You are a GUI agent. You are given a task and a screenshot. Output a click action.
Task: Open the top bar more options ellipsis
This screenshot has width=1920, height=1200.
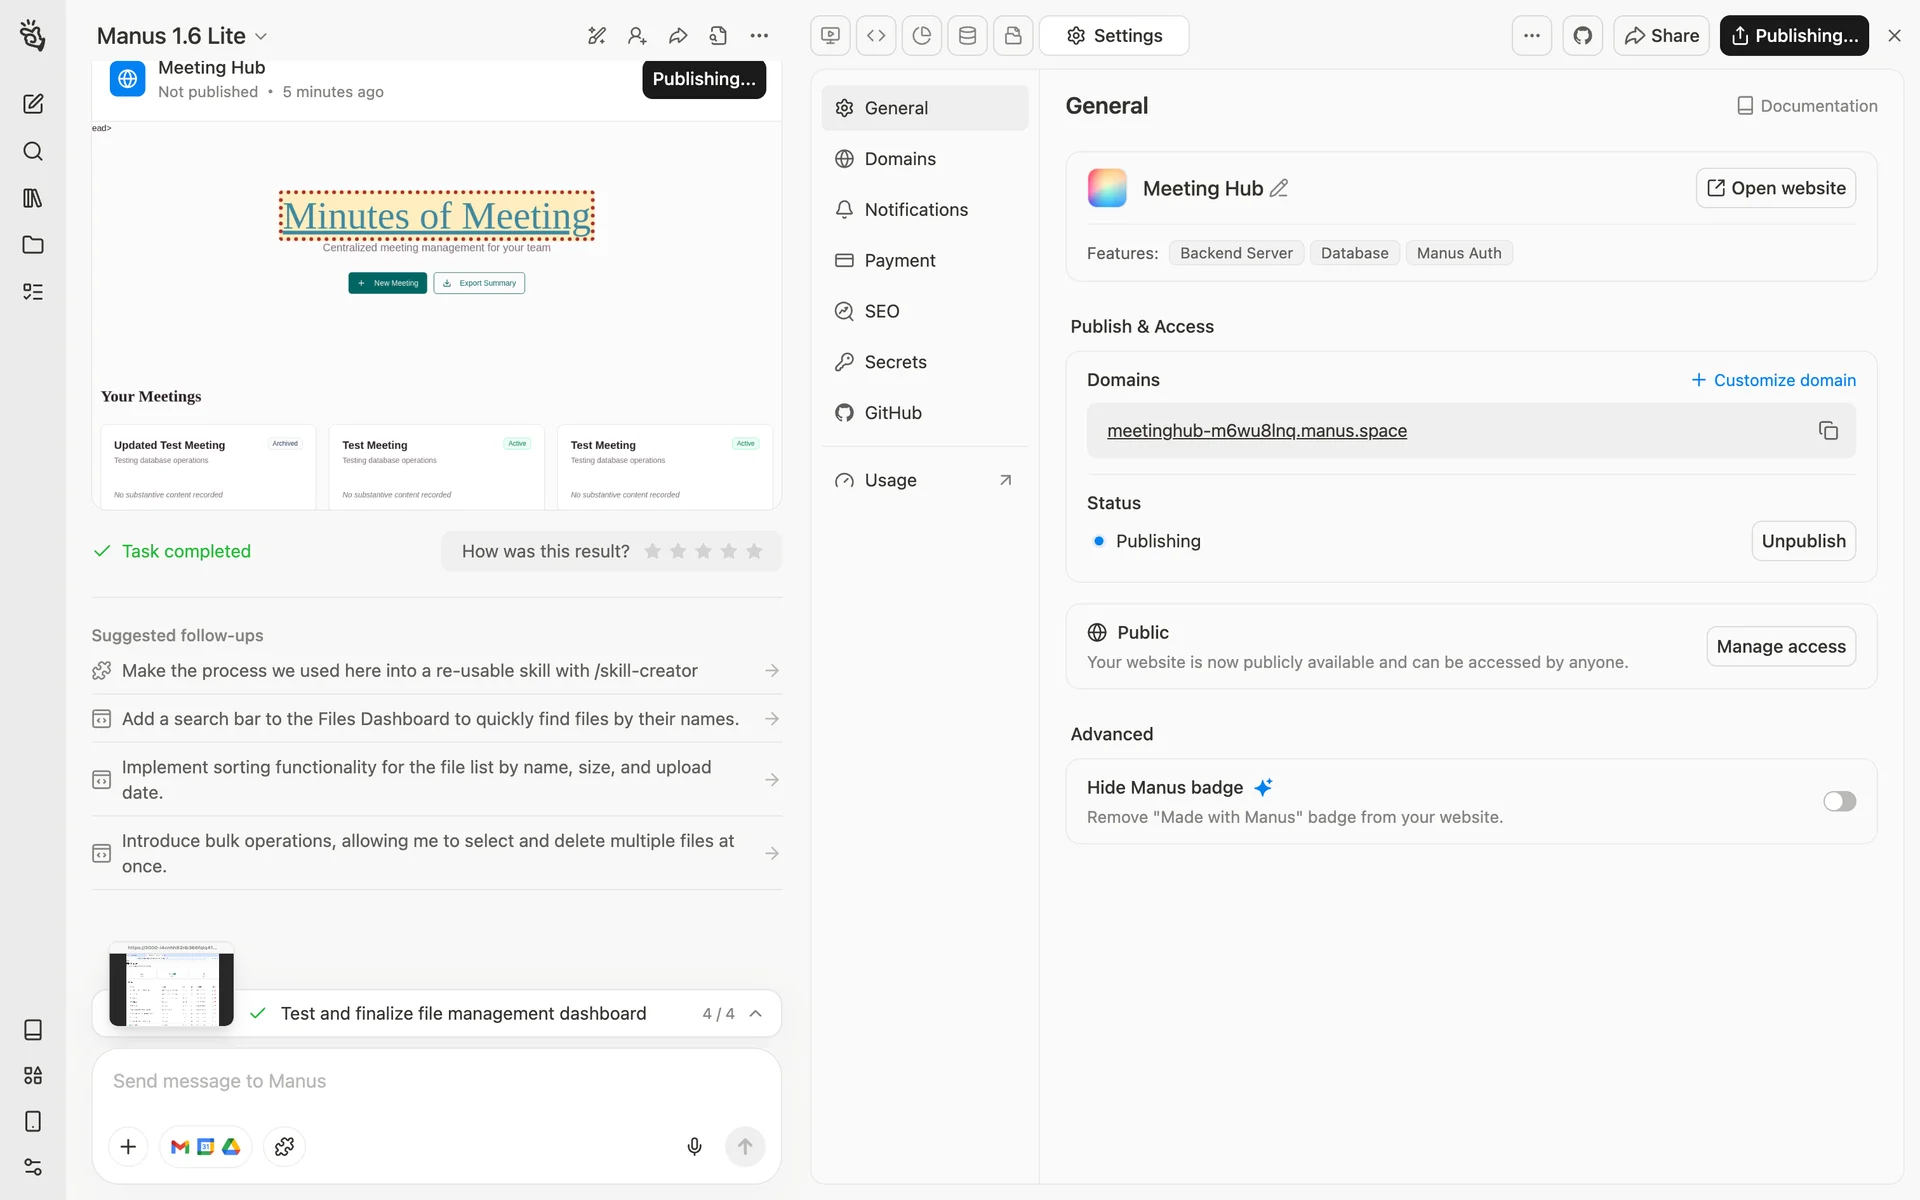click(1531, 36)
